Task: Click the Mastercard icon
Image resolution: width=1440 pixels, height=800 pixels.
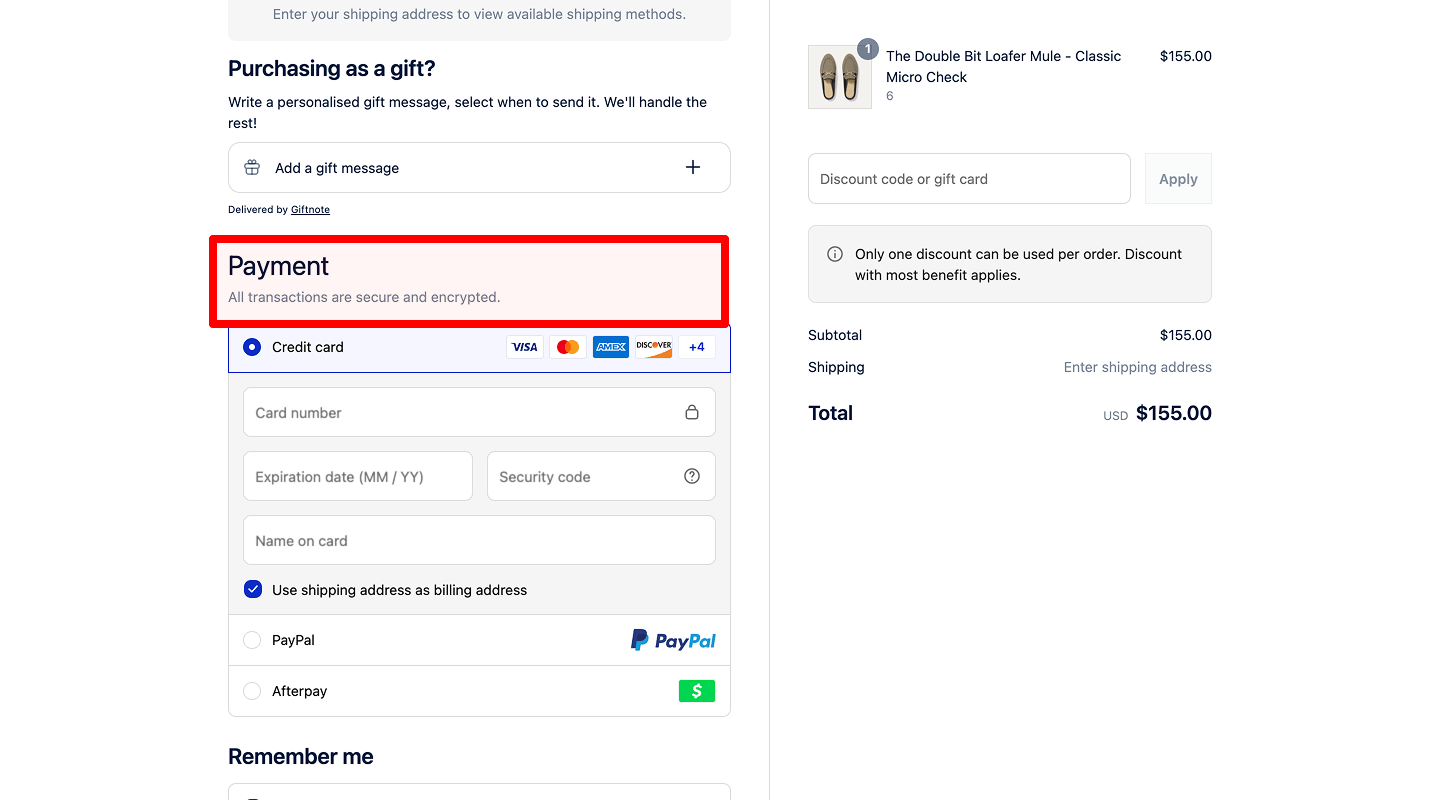Action: (567, 346)
